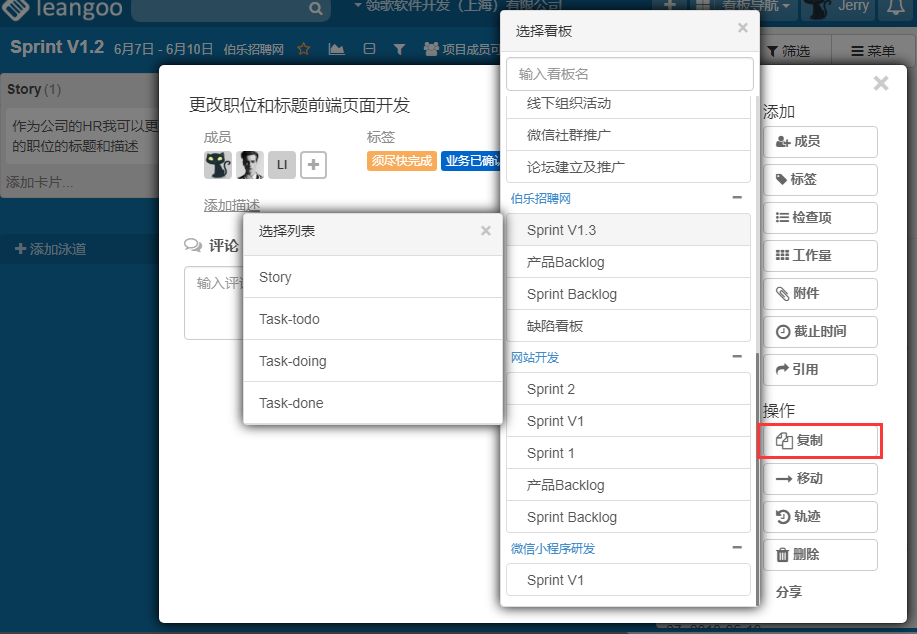
Task: Choose Sprint V1.3 board
Action: 628,230
